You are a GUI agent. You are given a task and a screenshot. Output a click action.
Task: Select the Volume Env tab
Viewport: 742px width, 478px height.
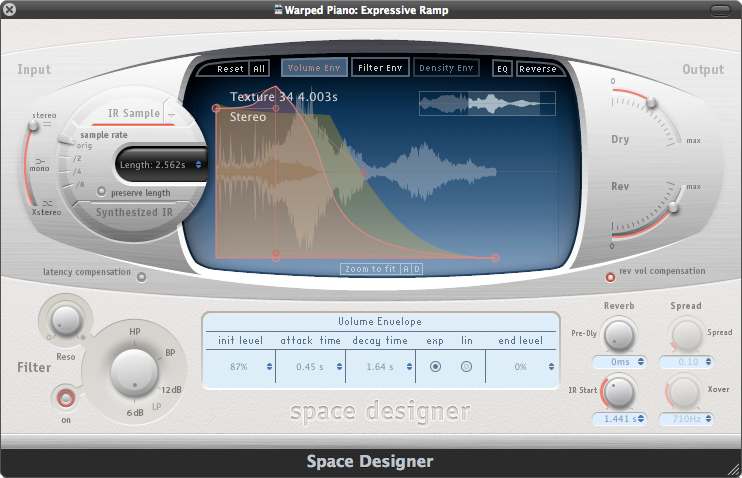pos(314,68)
